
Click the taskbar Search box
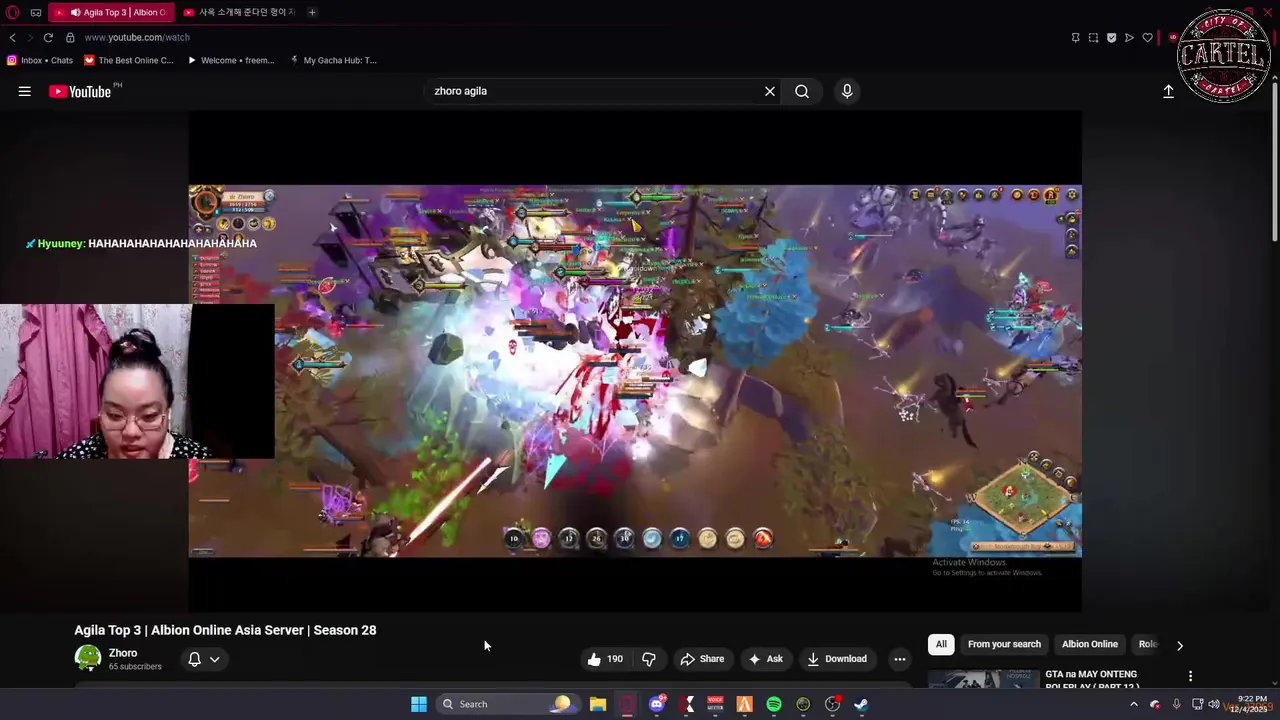507,704
